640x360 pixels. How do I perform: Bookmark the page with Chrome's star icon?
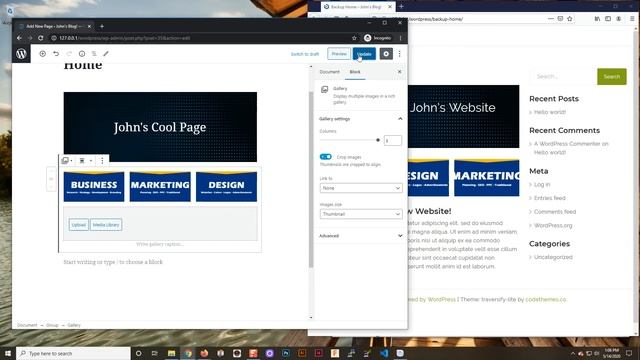click(354, 38)
